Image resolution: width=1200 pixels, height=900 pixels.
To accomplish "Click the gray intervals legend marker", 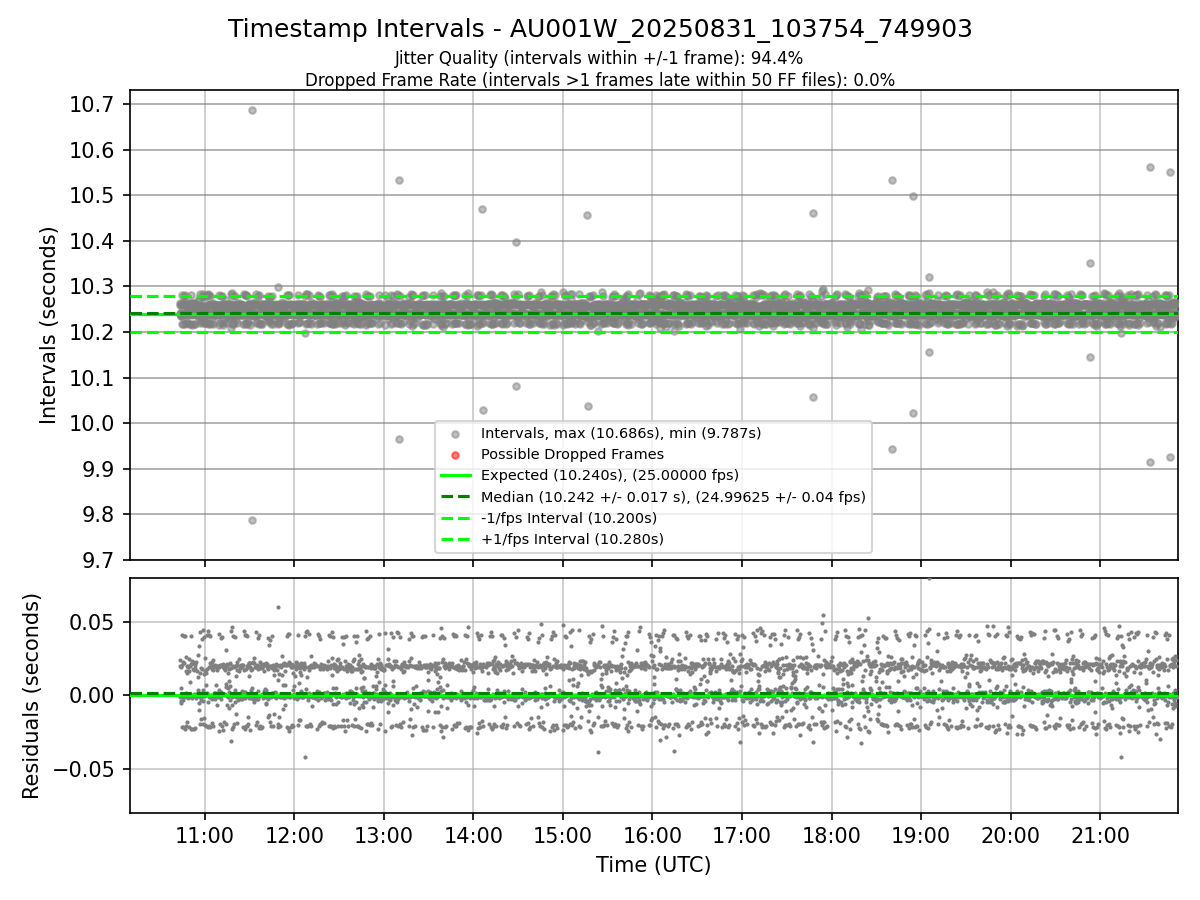I will [455, 434].
